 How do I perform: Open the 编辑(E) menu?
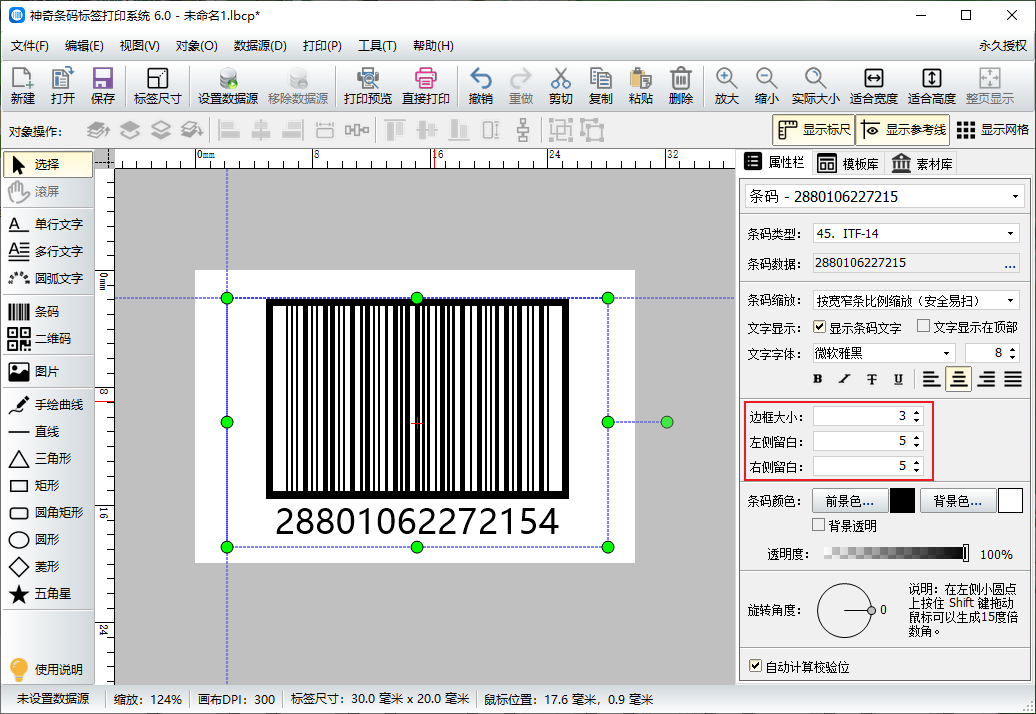pyautogui.click(x=84, y=46)
